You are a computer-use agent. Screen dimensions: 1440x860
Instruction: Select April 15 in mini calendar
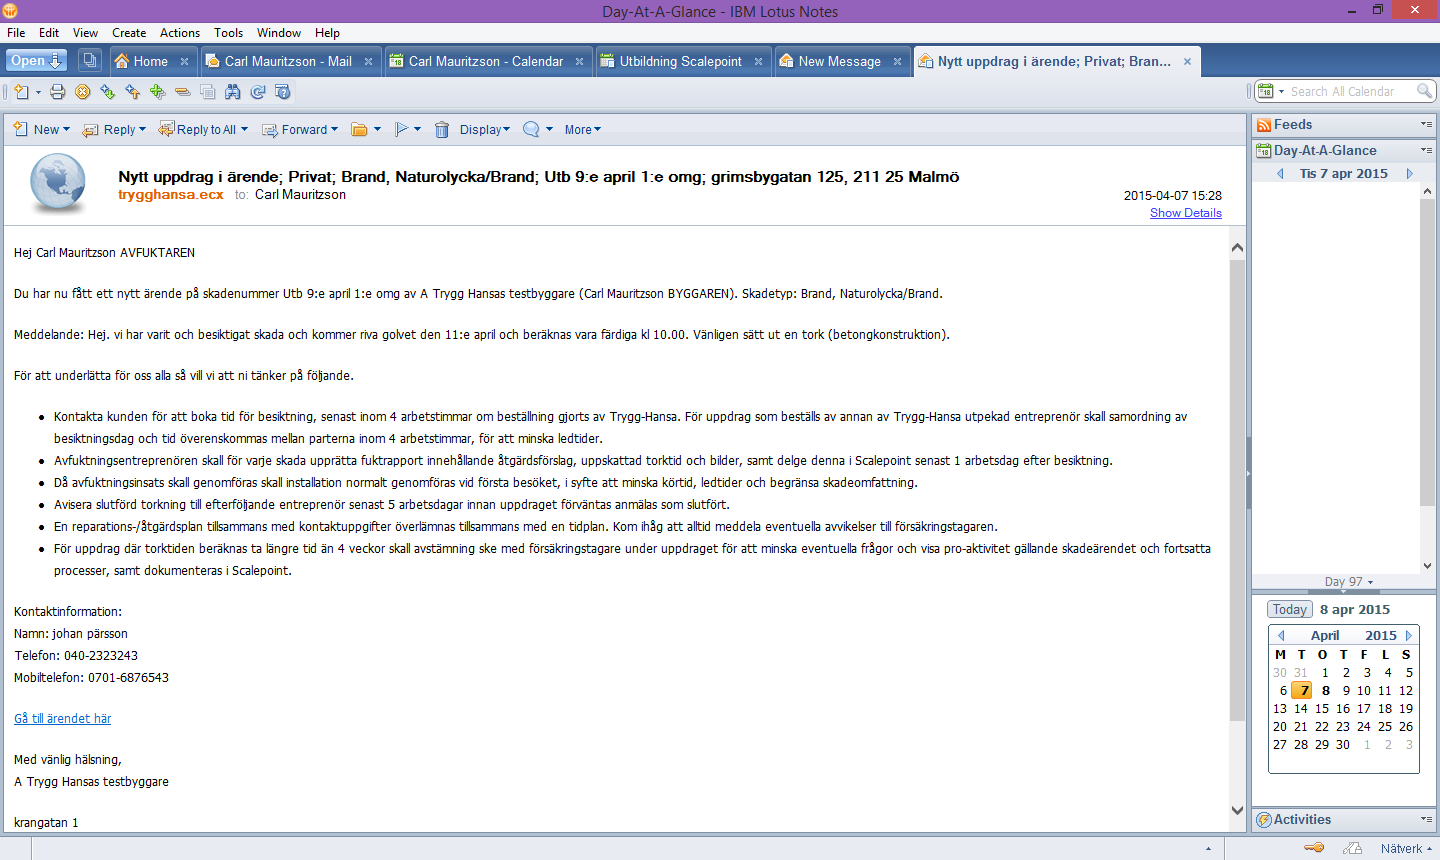pyautogui.click(x=1322, y=709)
